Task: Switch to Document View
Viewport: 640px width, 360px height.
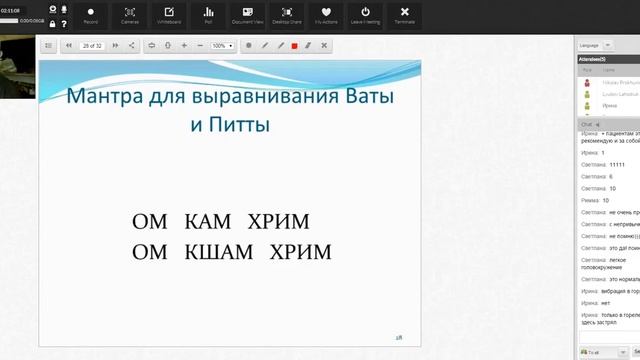Action: pyautogui.click(x=247, y=16)
